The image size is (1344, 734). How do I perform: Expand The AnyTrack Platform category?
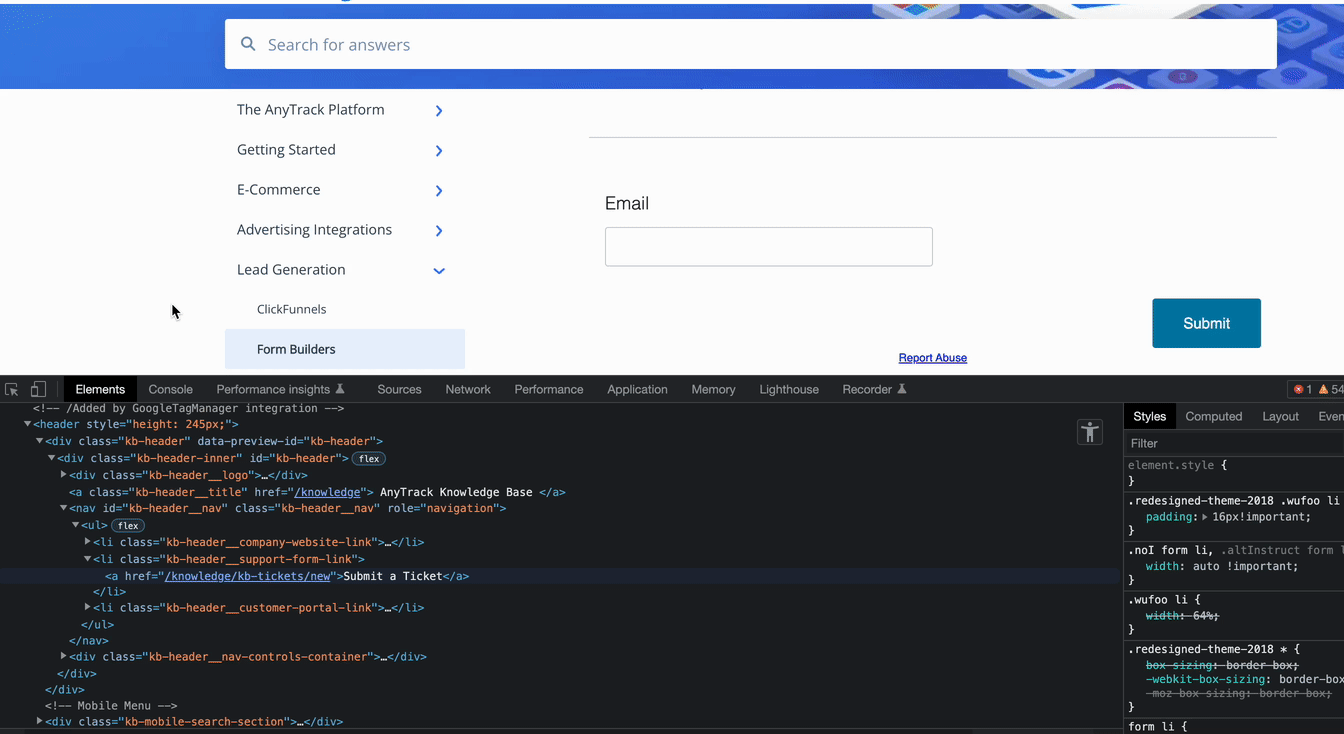(439, 111)
